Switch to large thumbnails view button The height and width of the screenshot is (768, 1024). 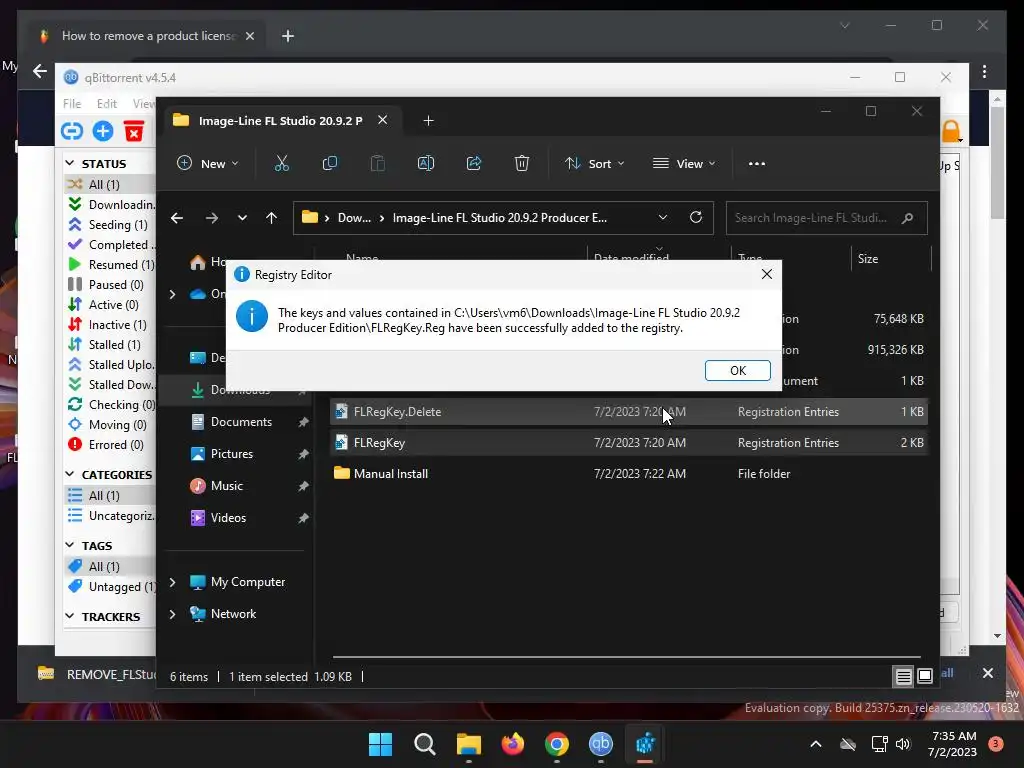tap(925, 677)
